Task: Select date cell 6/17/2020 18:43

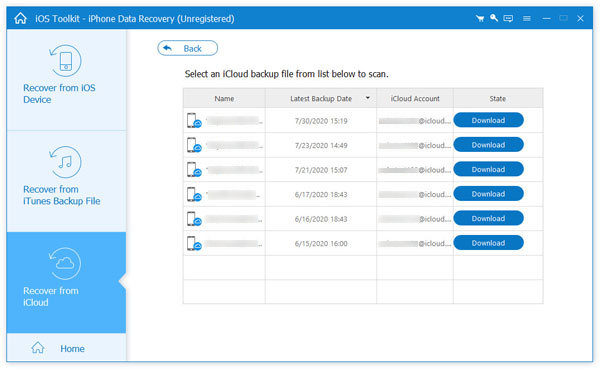Action: 321,194
